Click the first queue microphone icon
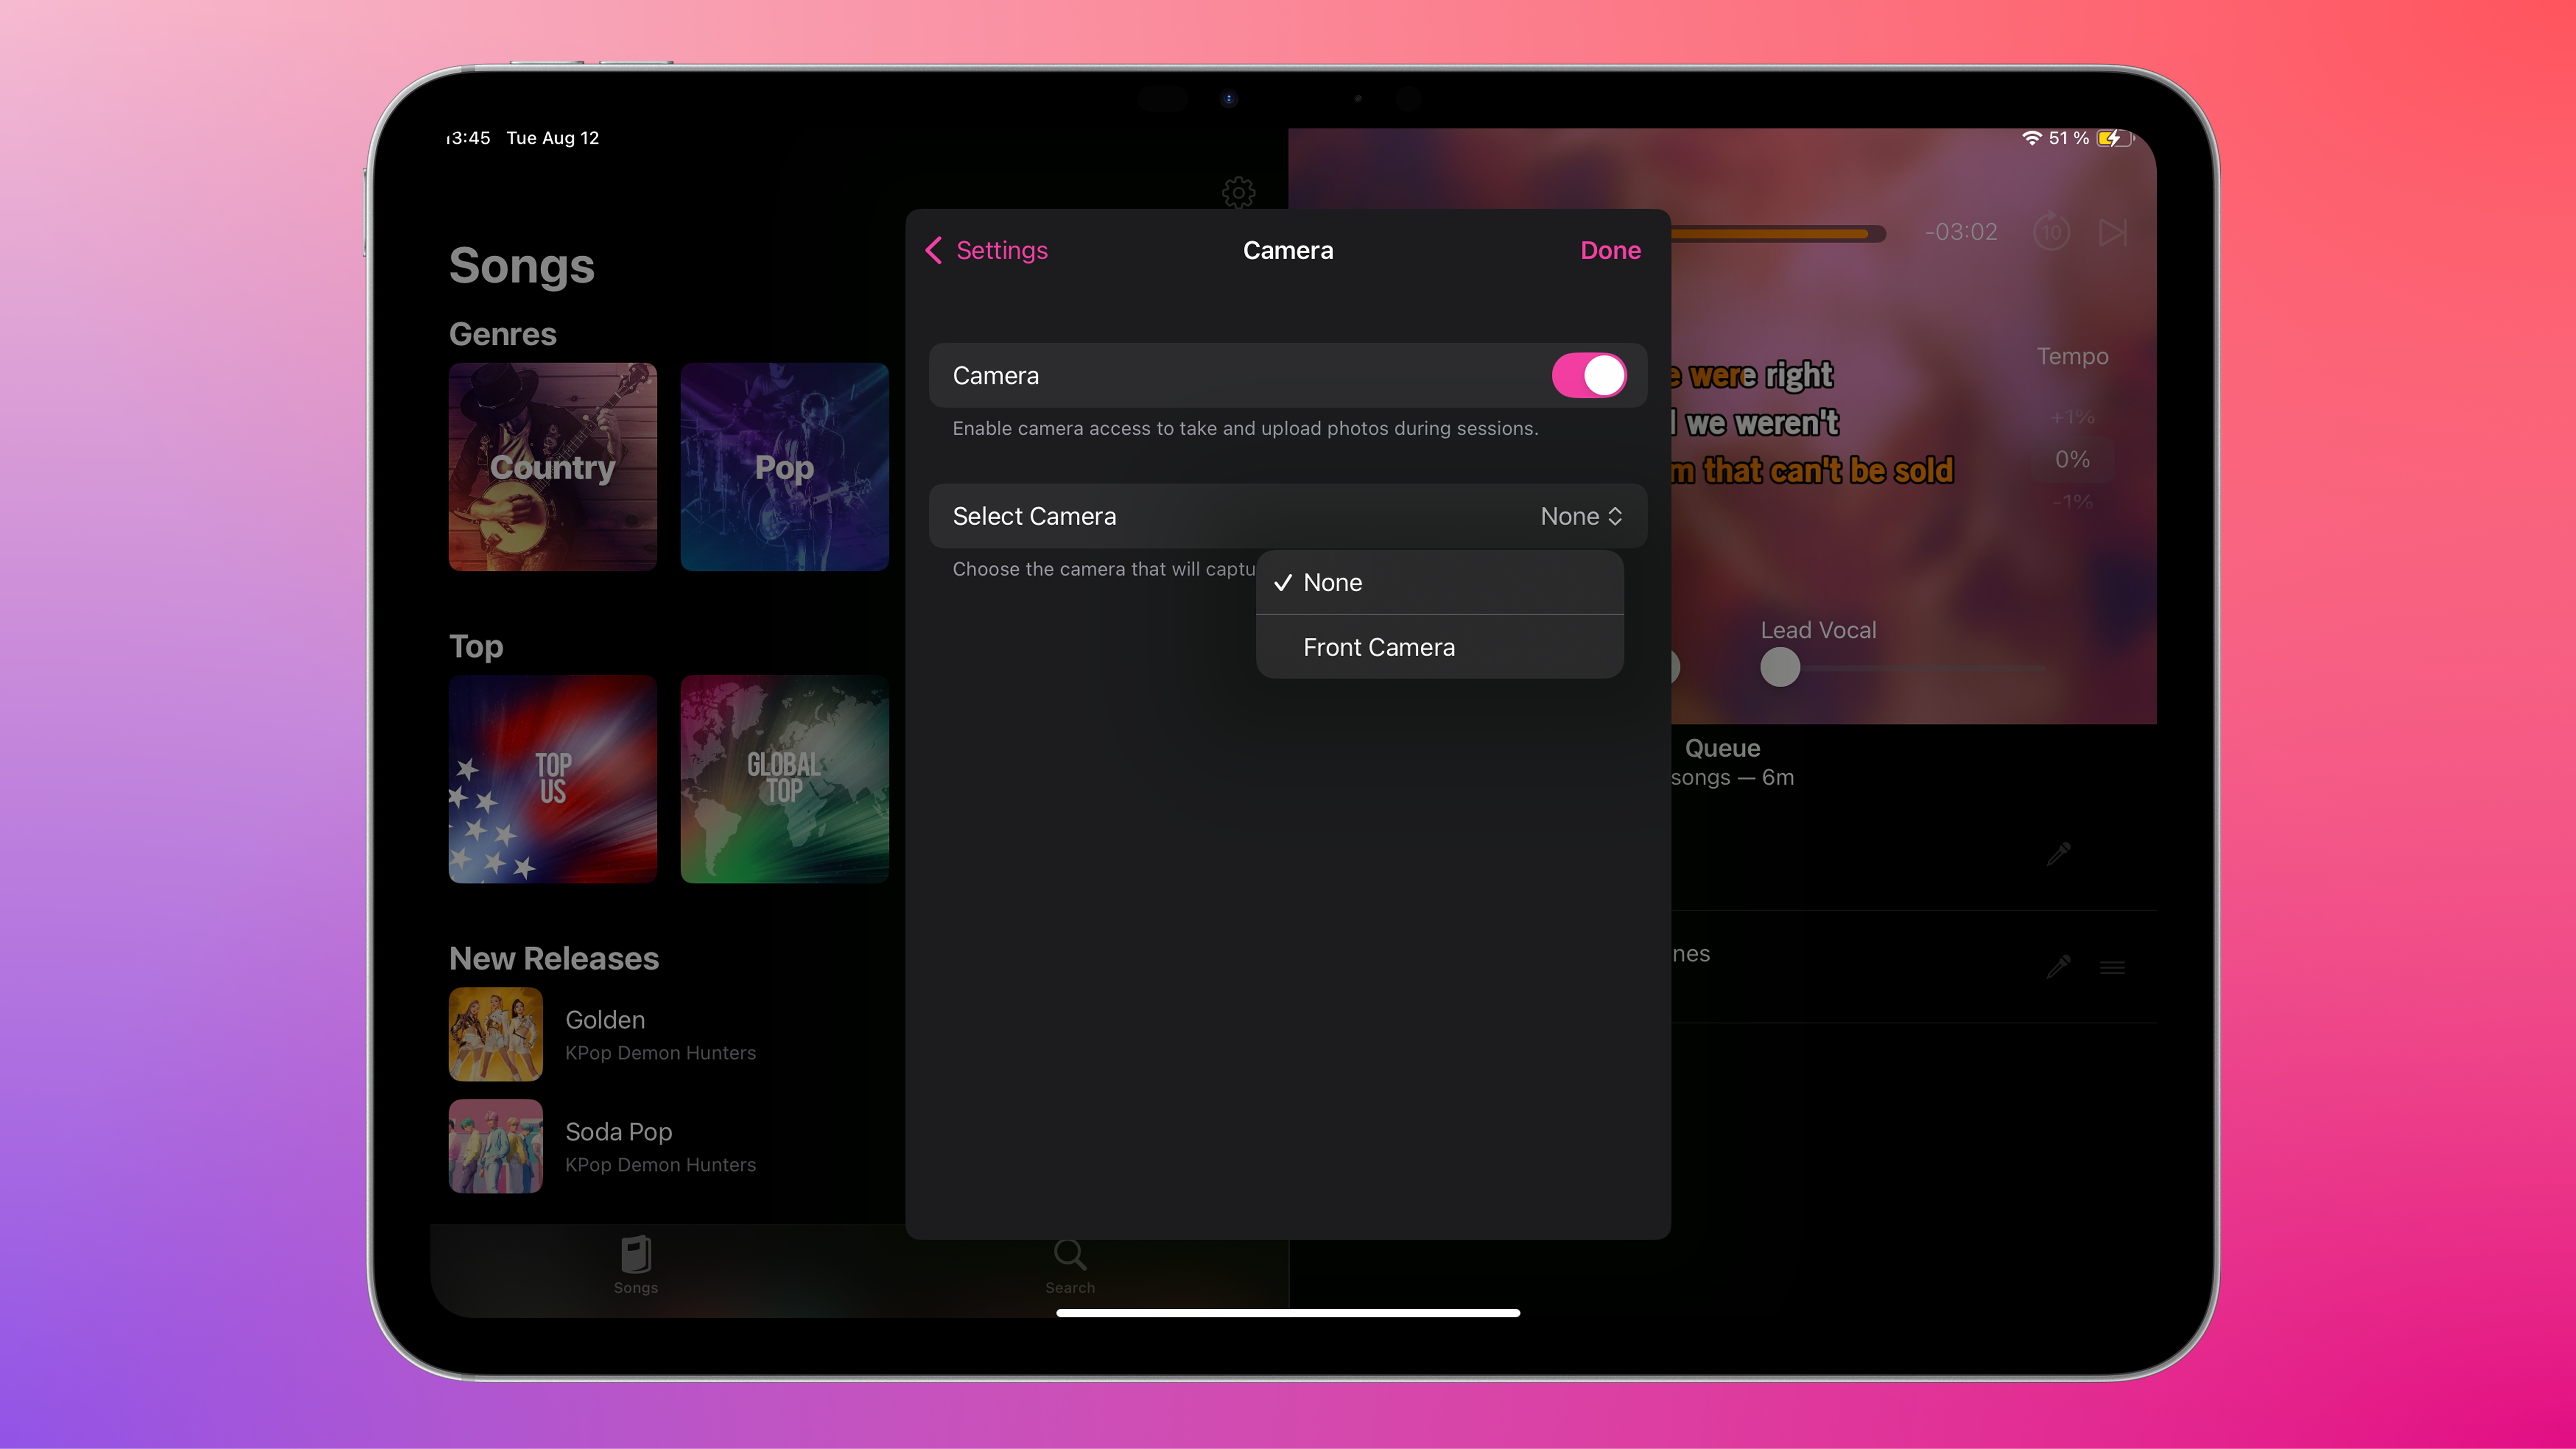The image size is (2576, 1449). click(2058, 854)
